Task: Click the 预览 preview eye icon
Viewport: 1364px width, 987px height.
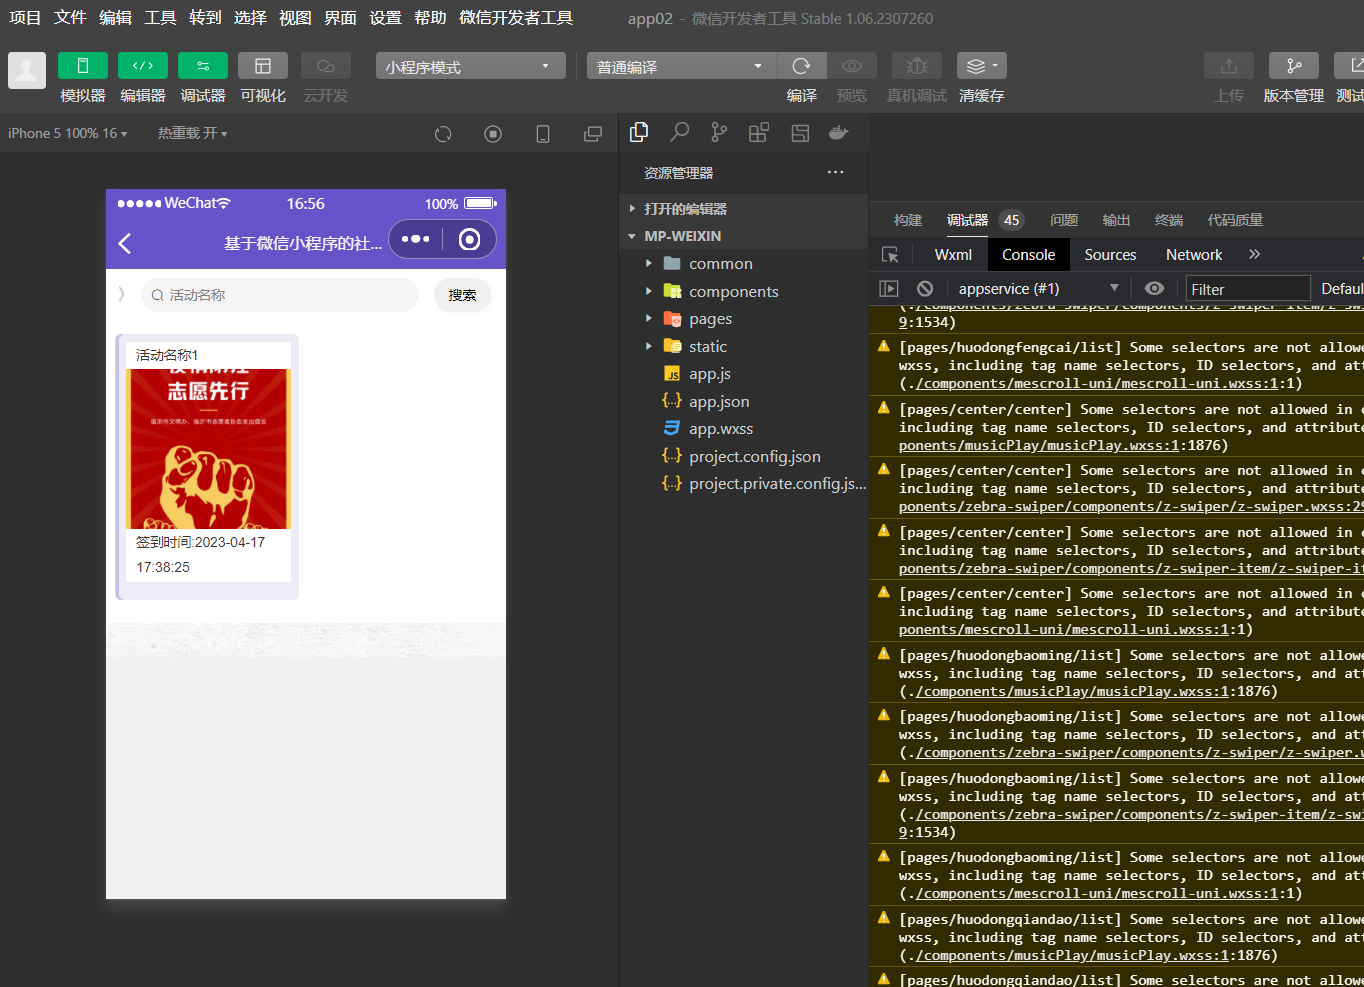Action: (x=852, y=66)
